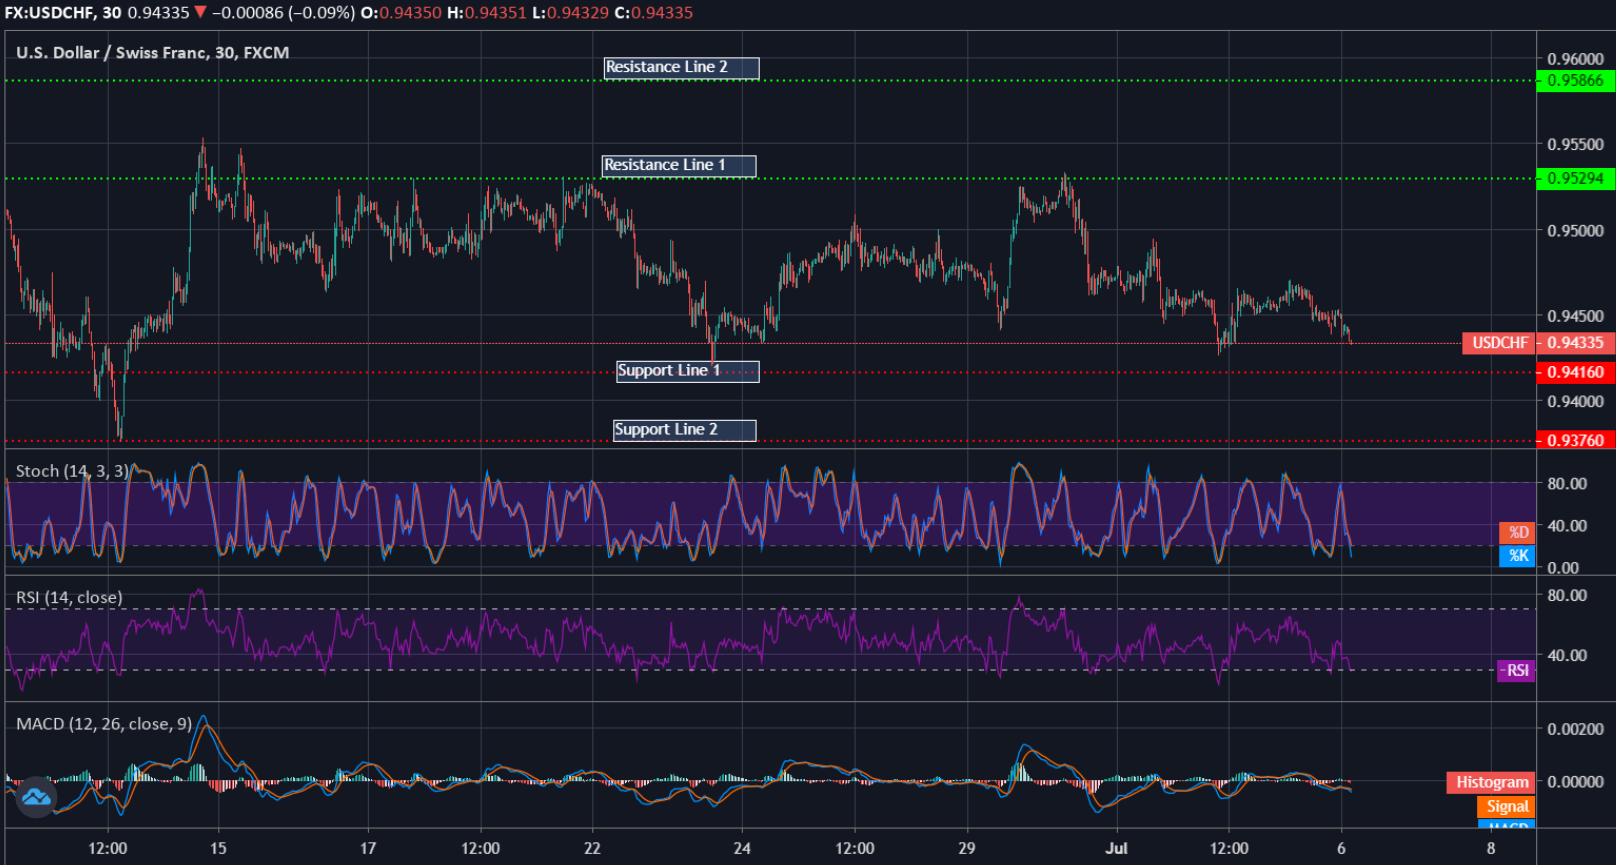Click the 15 date axis label
1616x865 pixels.
point(218,848)
